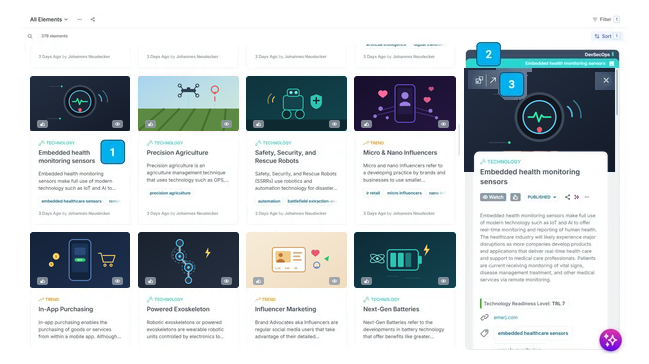The image size is (649, 364).
Task: Open element in full view arrow icon
Action: pyautogui.click(x=493, y=80)
